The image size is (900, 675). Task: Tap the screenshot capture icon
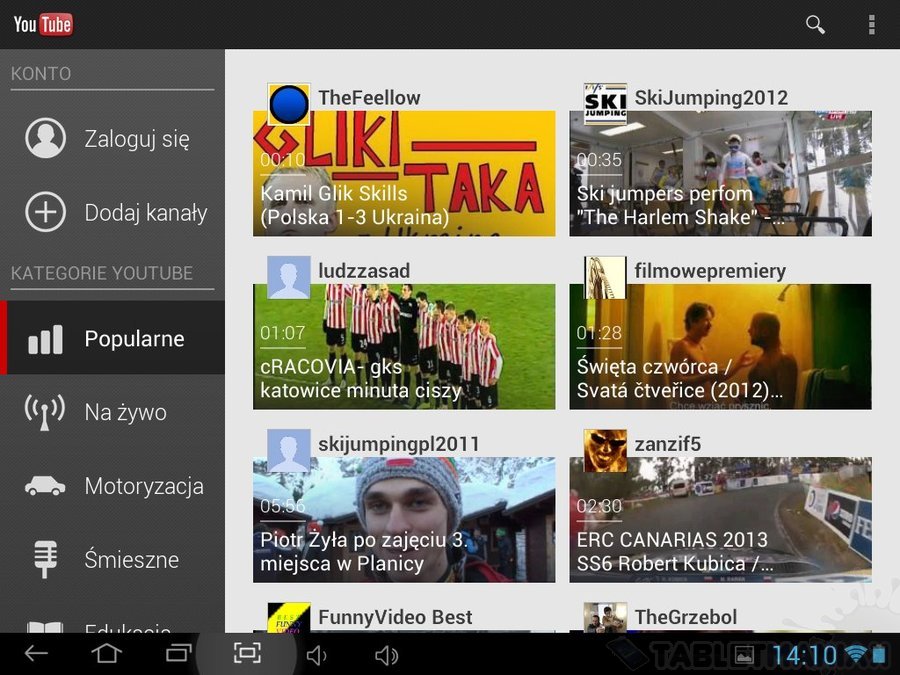pyautogui.click(x=247, y=653)
